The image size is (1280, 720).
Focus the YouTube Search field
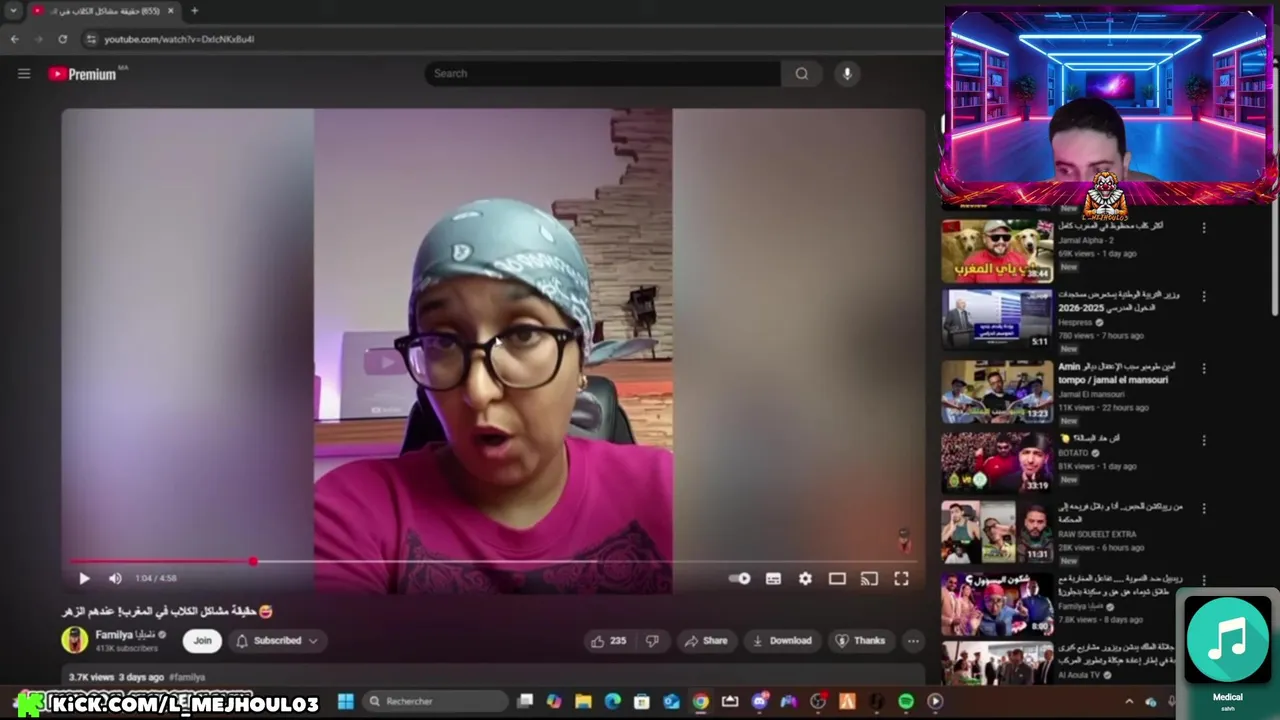[604, 73]
